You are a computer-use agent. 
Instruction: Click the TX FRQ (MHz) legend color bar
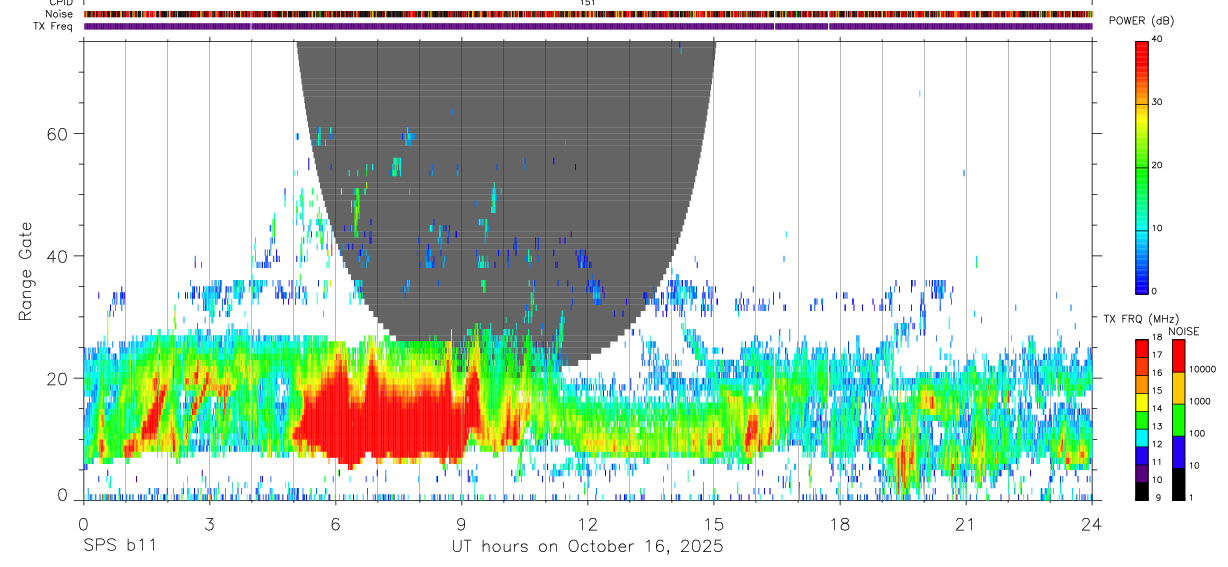pos(1142,419)
